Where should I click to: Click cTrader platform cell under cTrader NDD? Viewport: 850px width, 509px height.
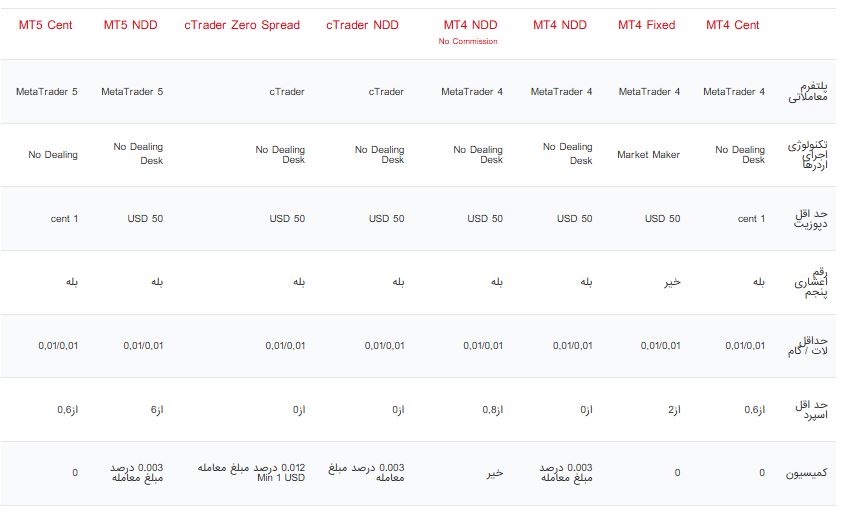pos(386,92)
